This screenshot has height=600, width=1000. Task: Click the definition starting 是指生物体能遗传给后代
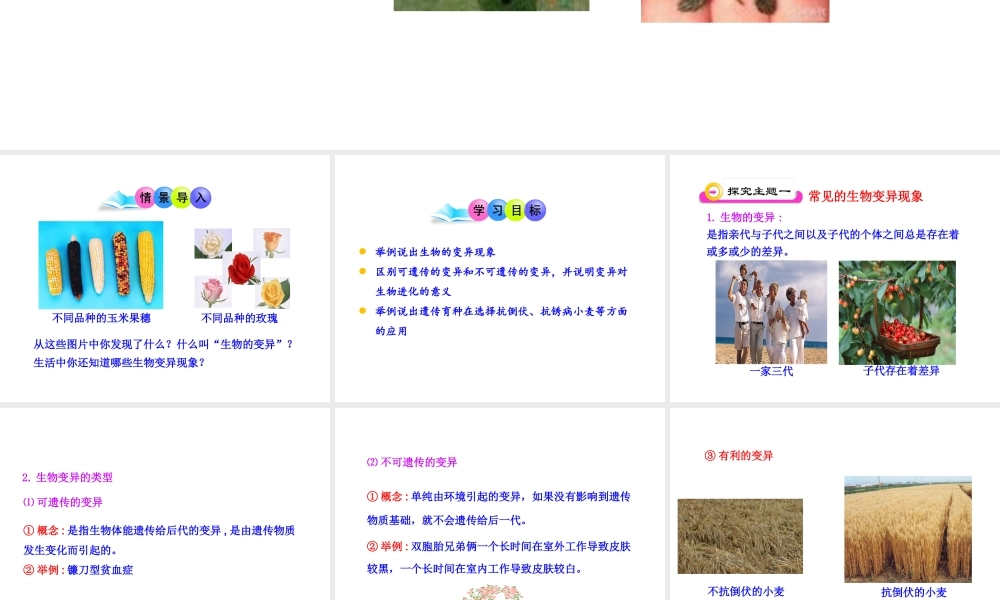[159, 540]
